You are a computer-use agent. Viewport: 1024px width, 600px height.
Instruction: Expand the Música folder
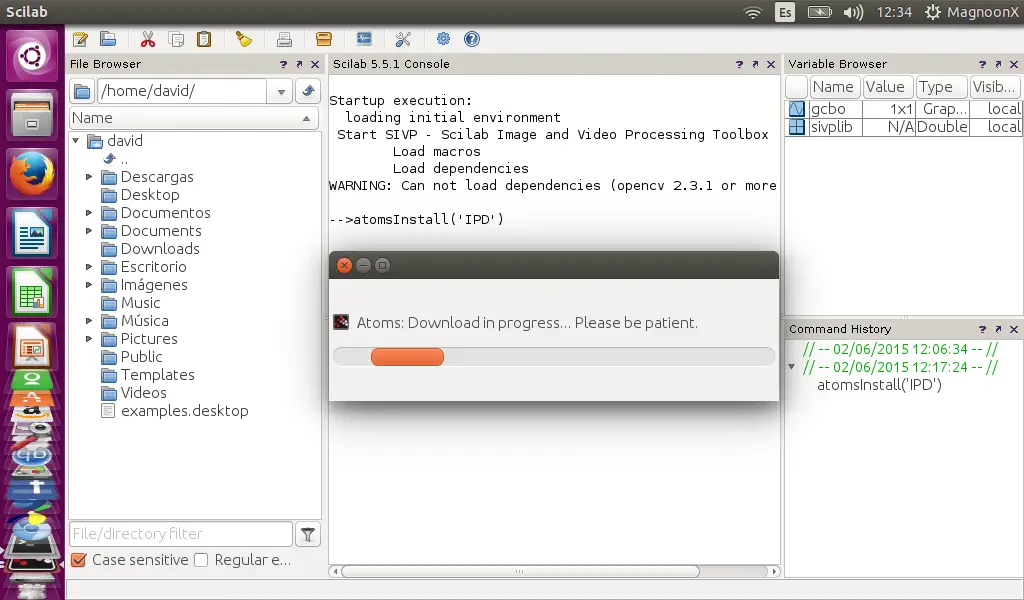tap(89, 321)
